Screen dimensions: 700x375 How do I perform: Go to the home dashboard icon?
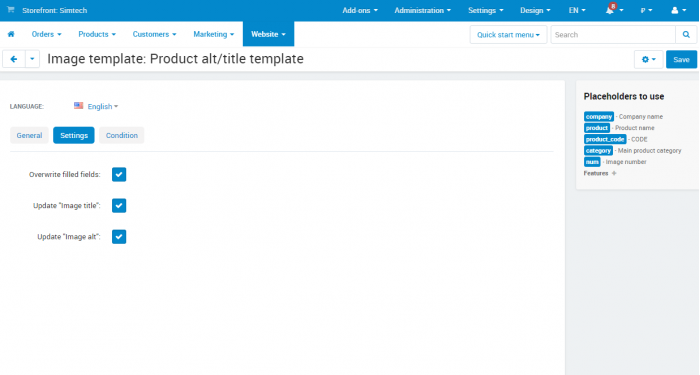click(x=11, y=34)
